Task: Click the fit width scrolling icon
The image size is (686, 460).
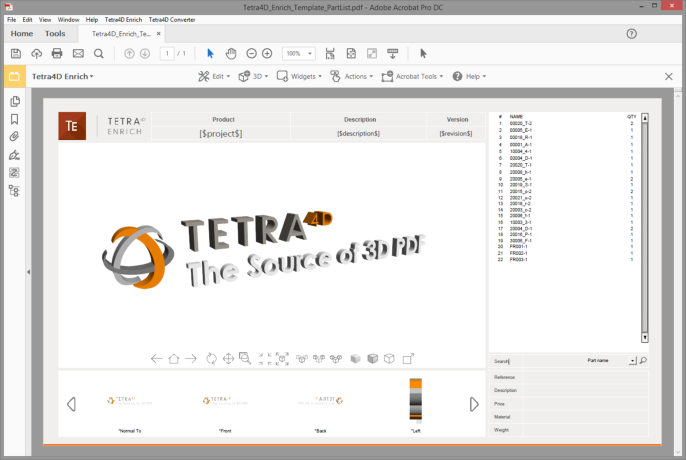Action: coord(330,53)
